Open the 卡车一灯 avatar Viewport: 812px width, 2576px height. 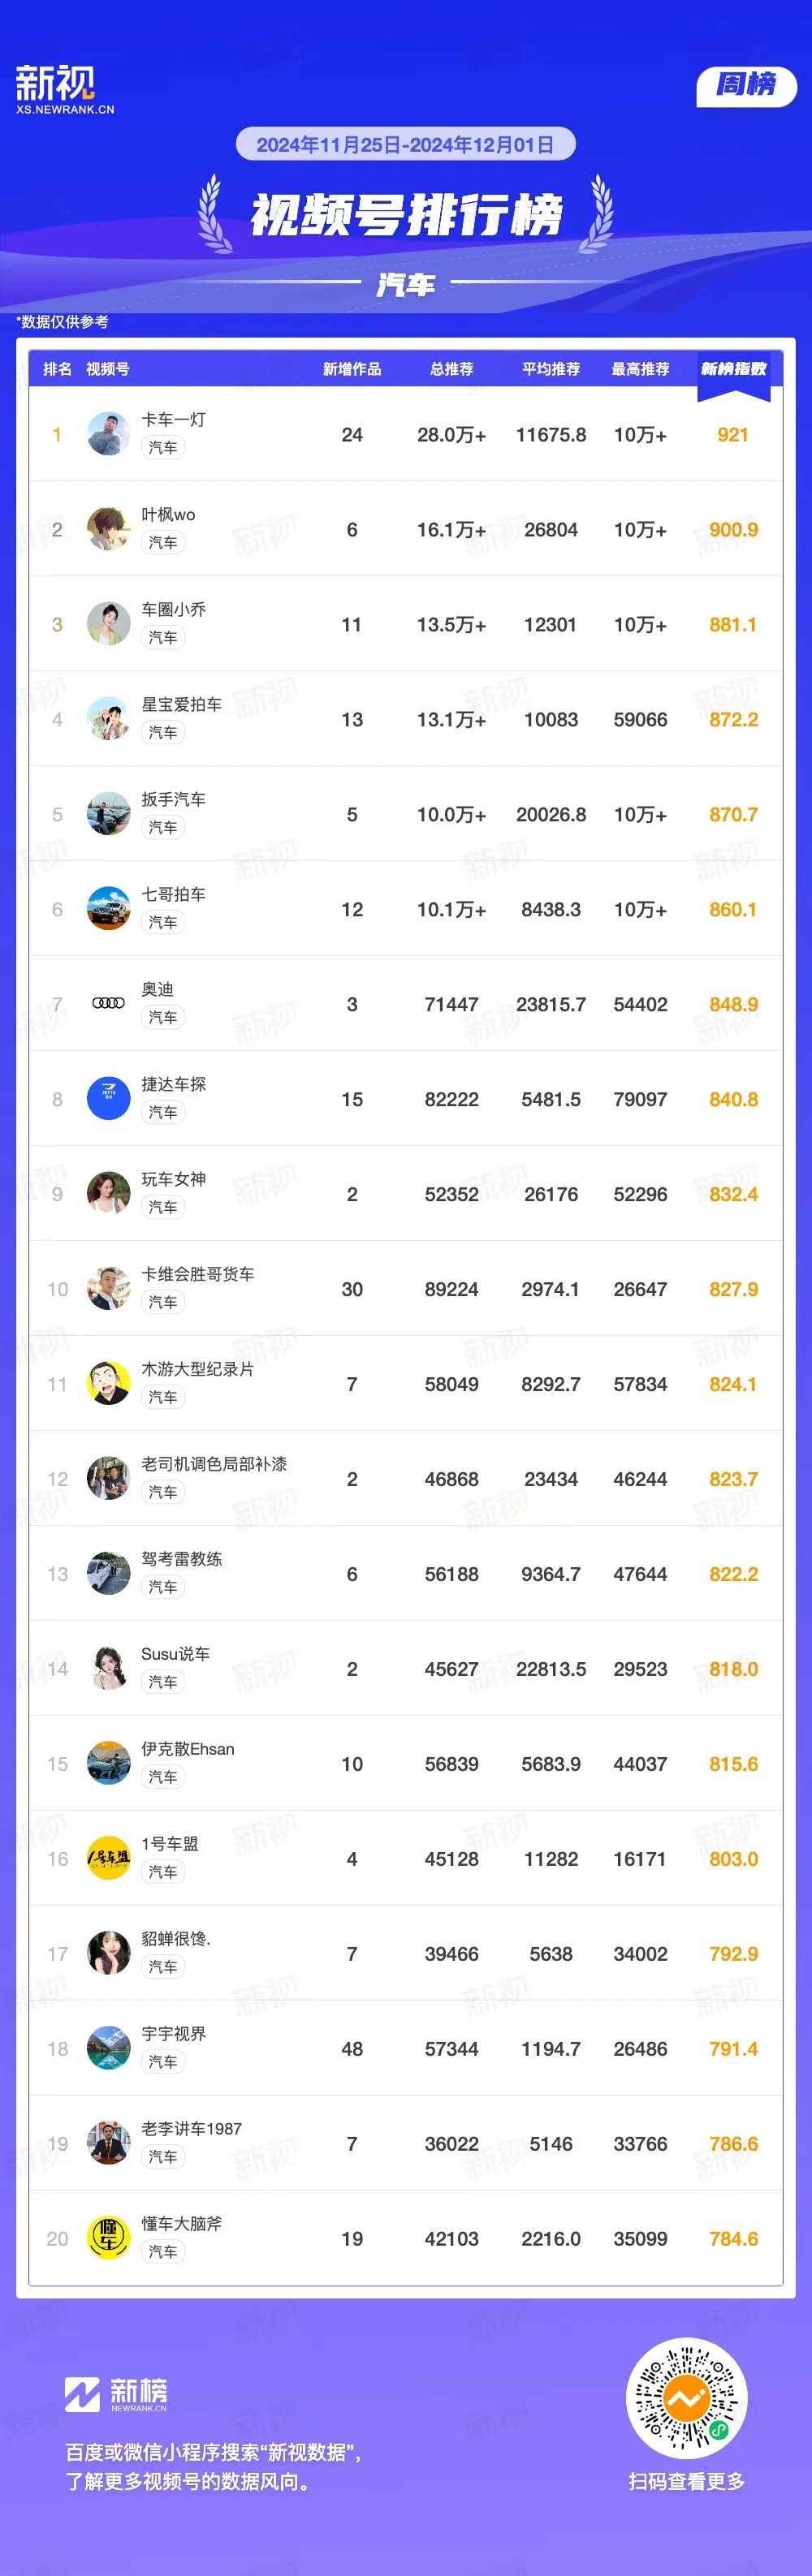108,434
